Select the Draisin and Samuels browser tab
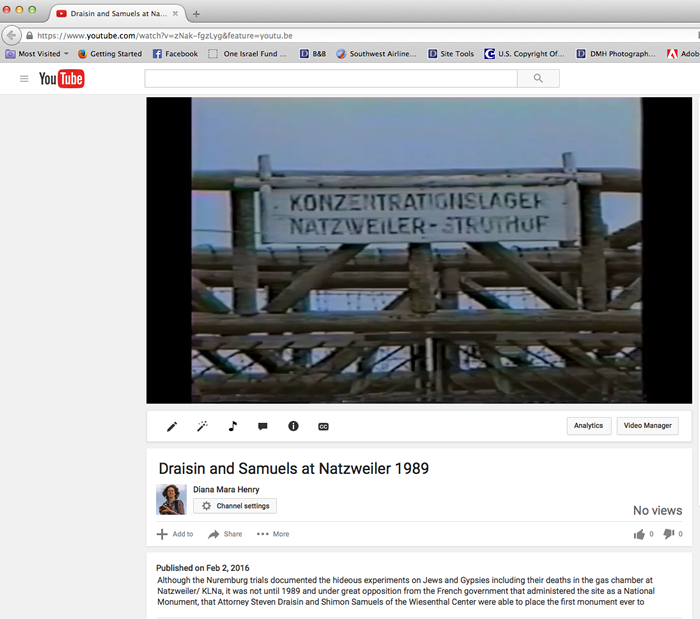The height and width of the screenshot is (619, 700). coord(117,14)
